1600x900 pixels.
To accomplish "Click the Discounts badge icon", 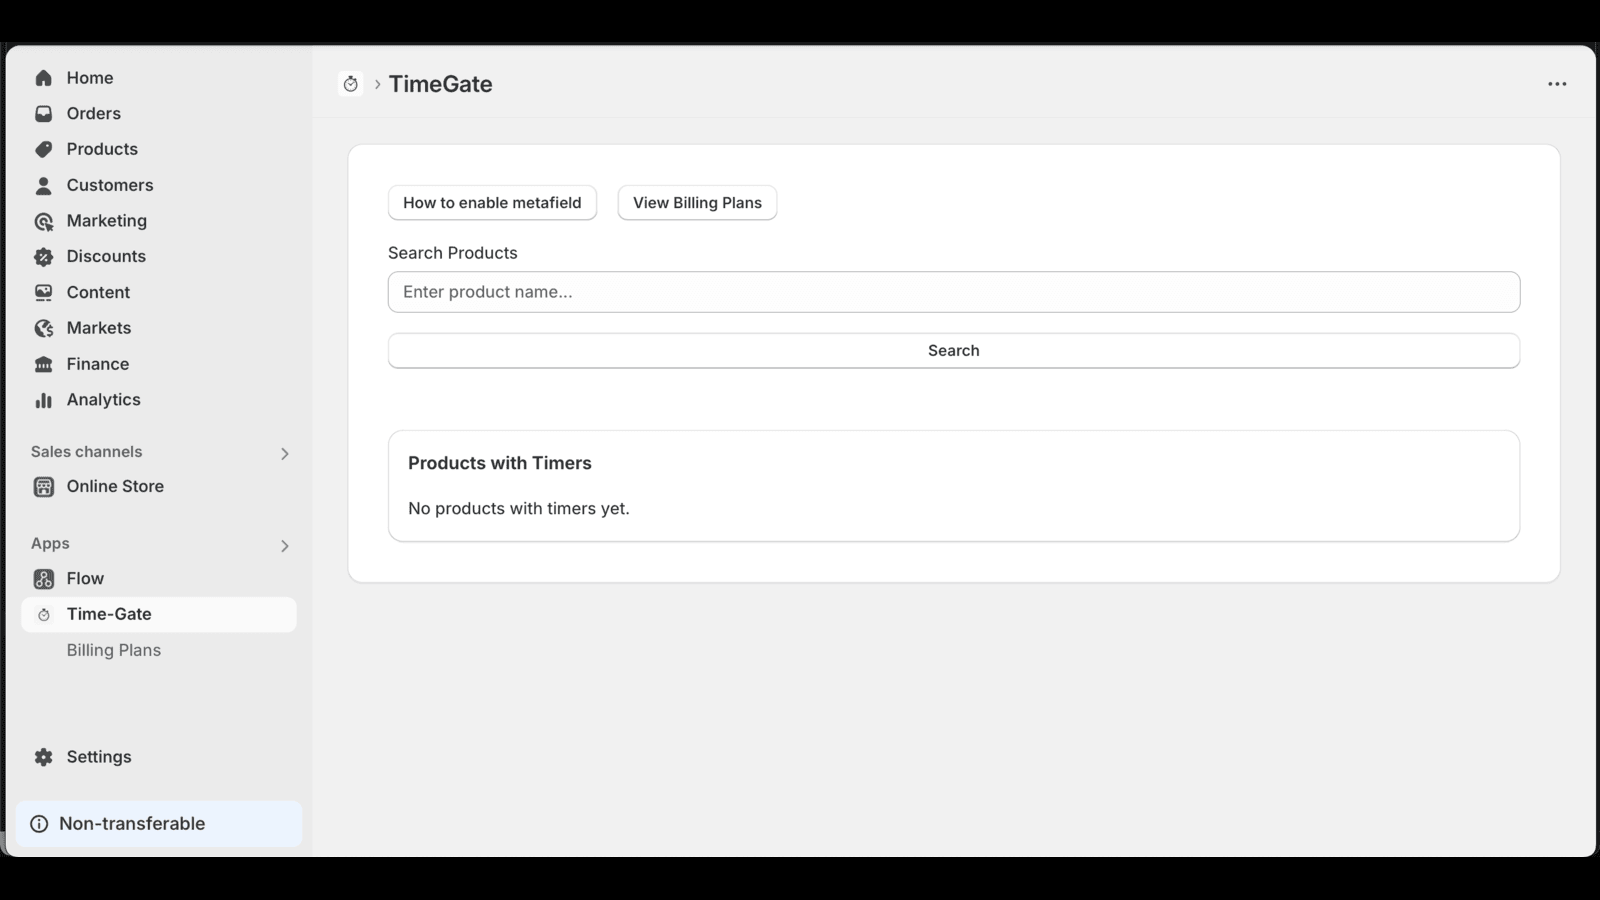I will 43,257.
